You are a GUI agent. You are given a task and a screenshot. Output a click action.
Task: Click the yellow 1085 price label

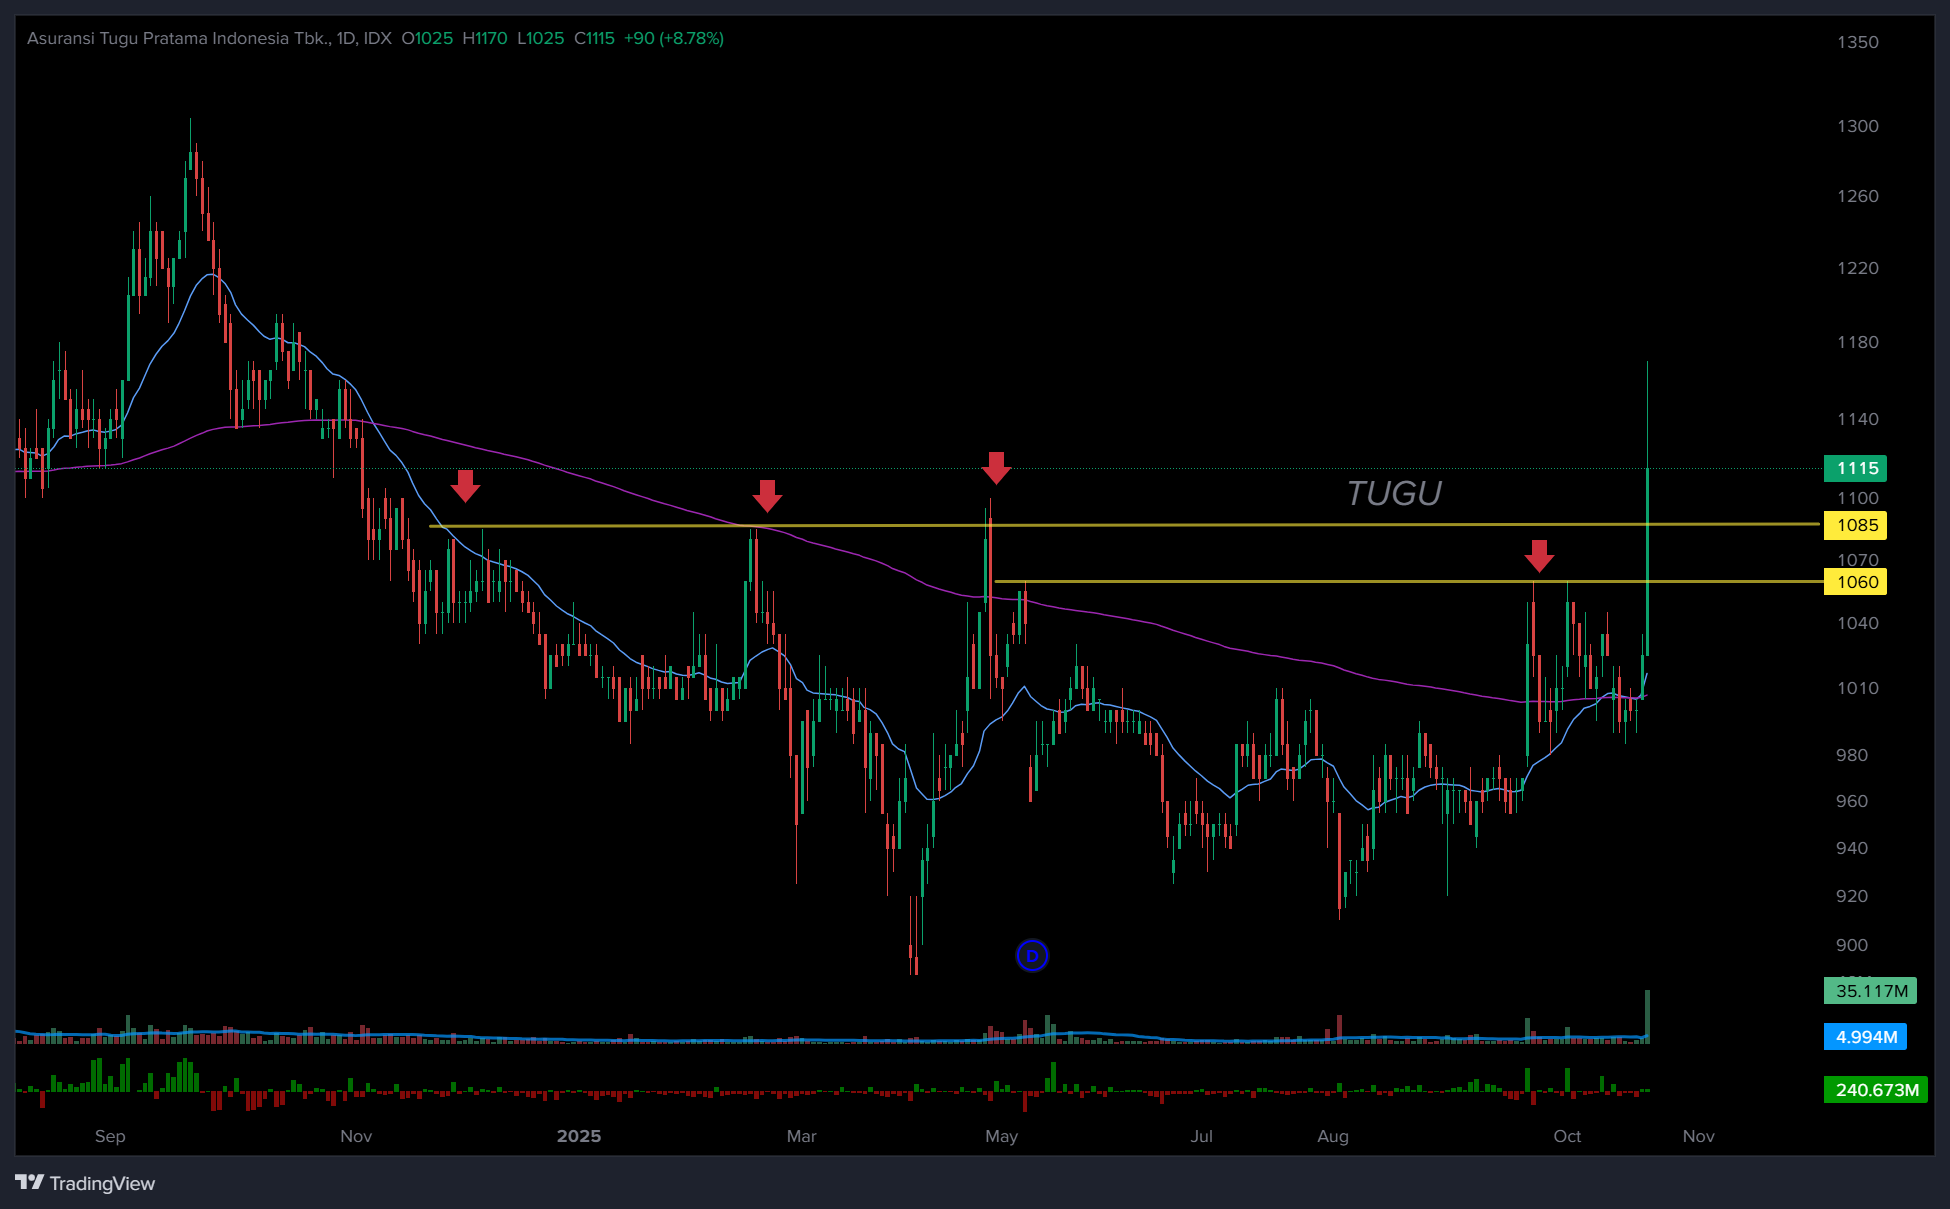1856,525
